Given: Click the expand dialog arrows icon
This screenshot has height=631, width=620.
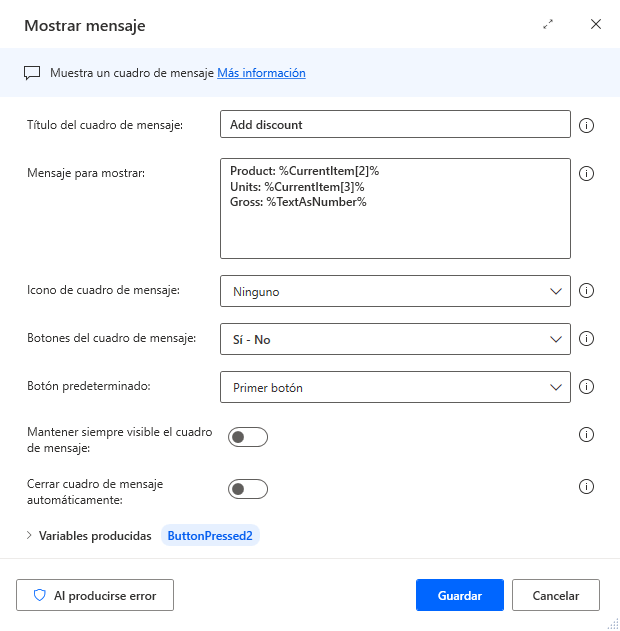Looking at the screenshot, I should 548,25.
